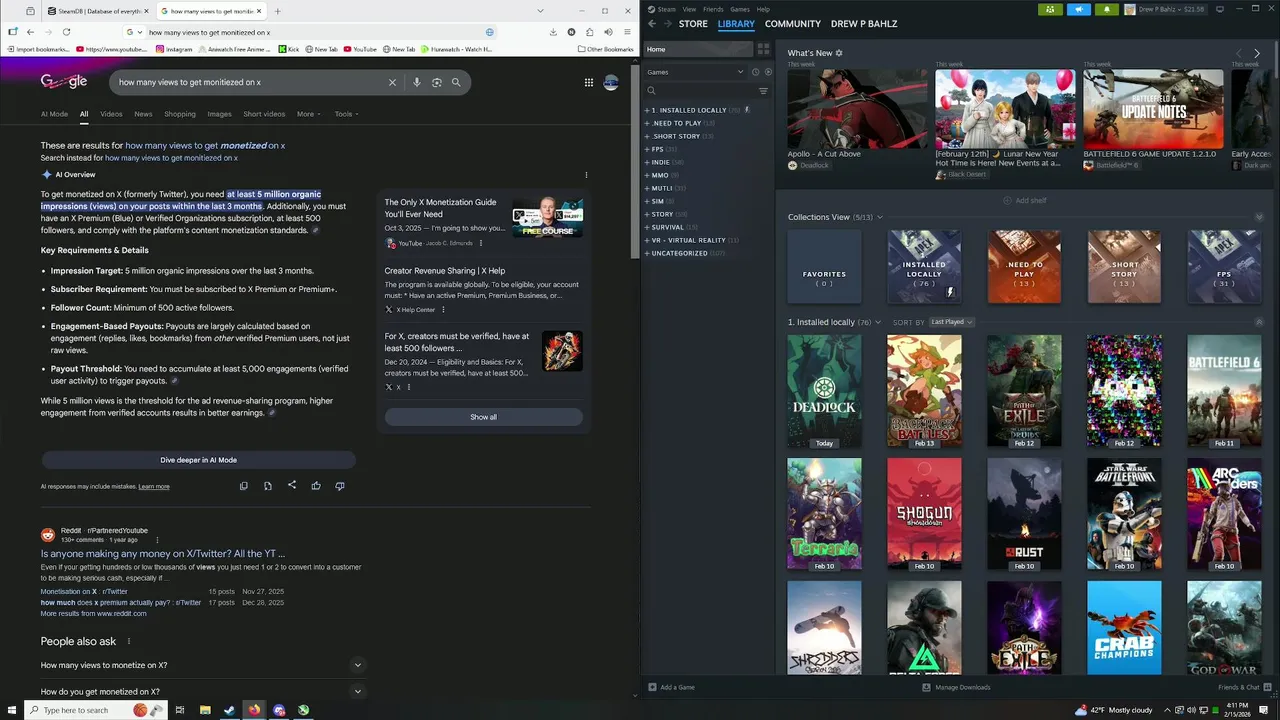The width and height of the screenshot is (1280, 720).
Task: Go to Steam COMMUNITY tab
Action: 793,24
